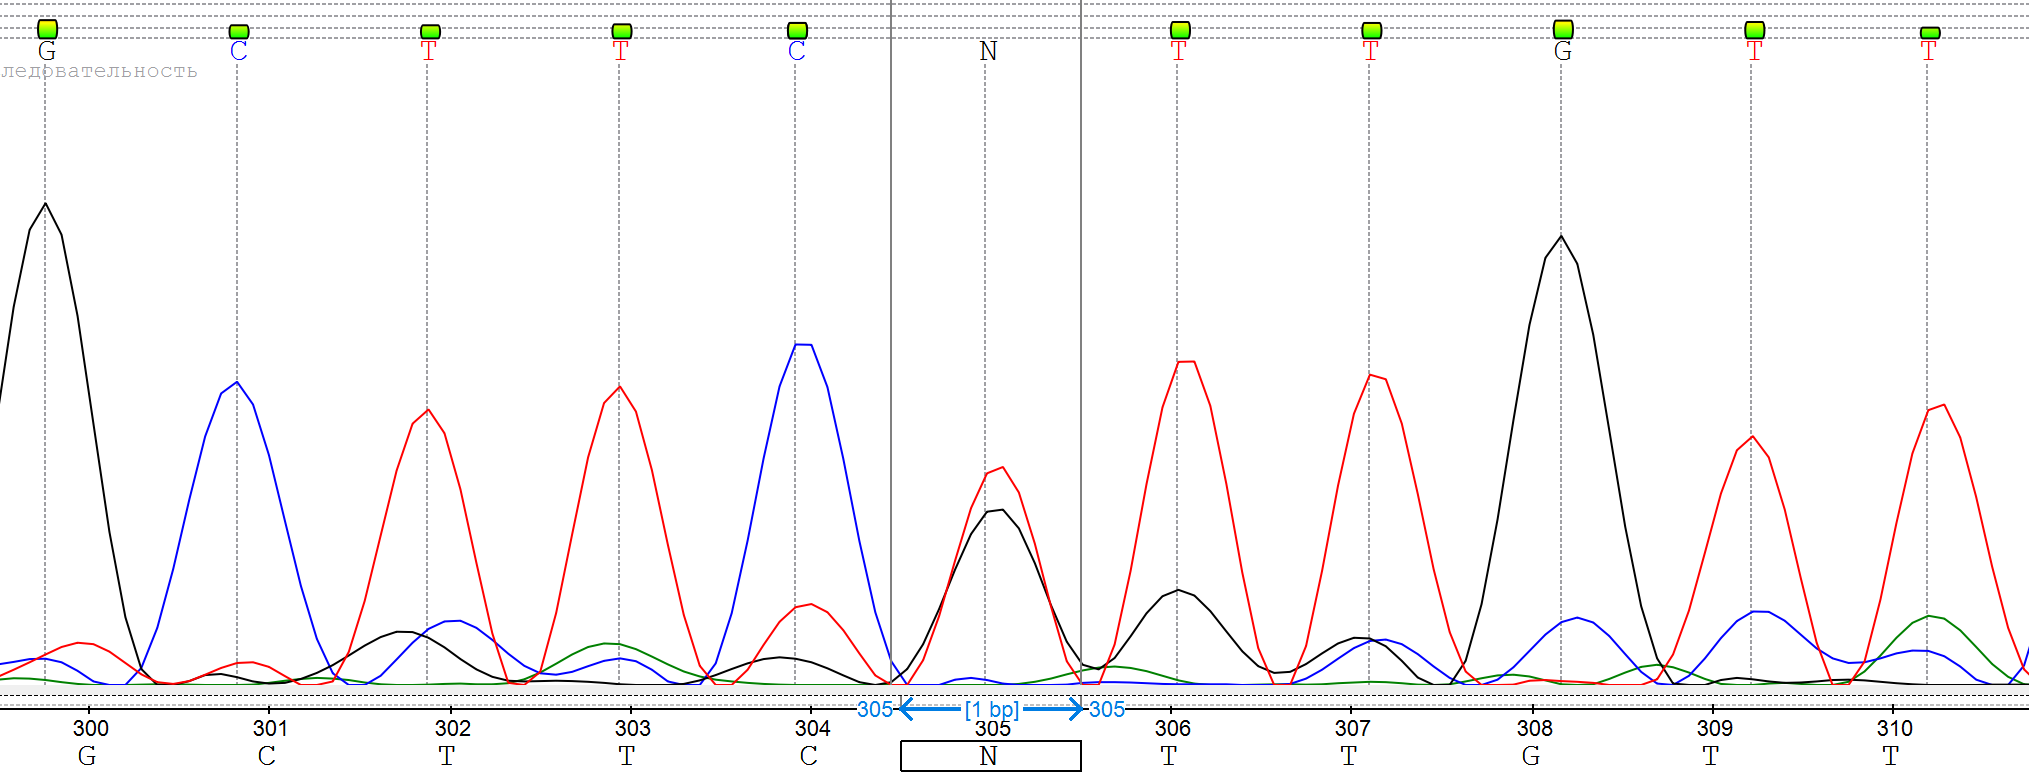Viewport: 2029px width, 774px height.
Task: Click green quality bar above base G 300
Action: tap(47, 29)
